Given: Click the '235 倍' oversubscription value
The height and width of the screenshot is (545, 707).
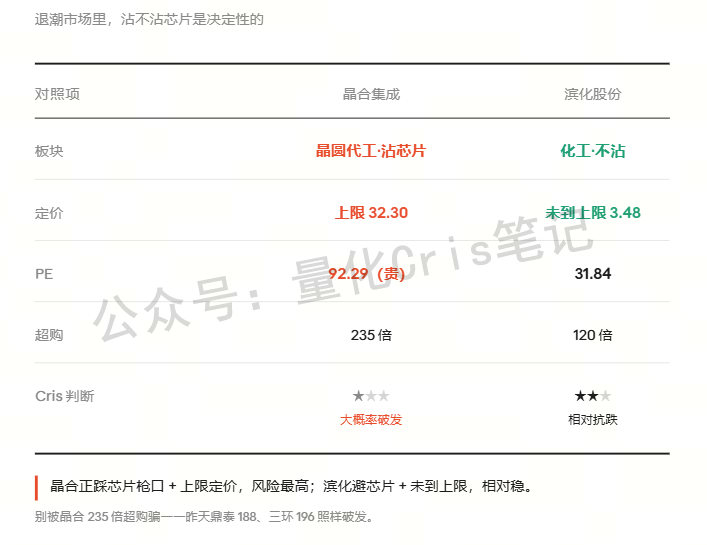Looking at the screenshot, I should click(x=371, y=335).
